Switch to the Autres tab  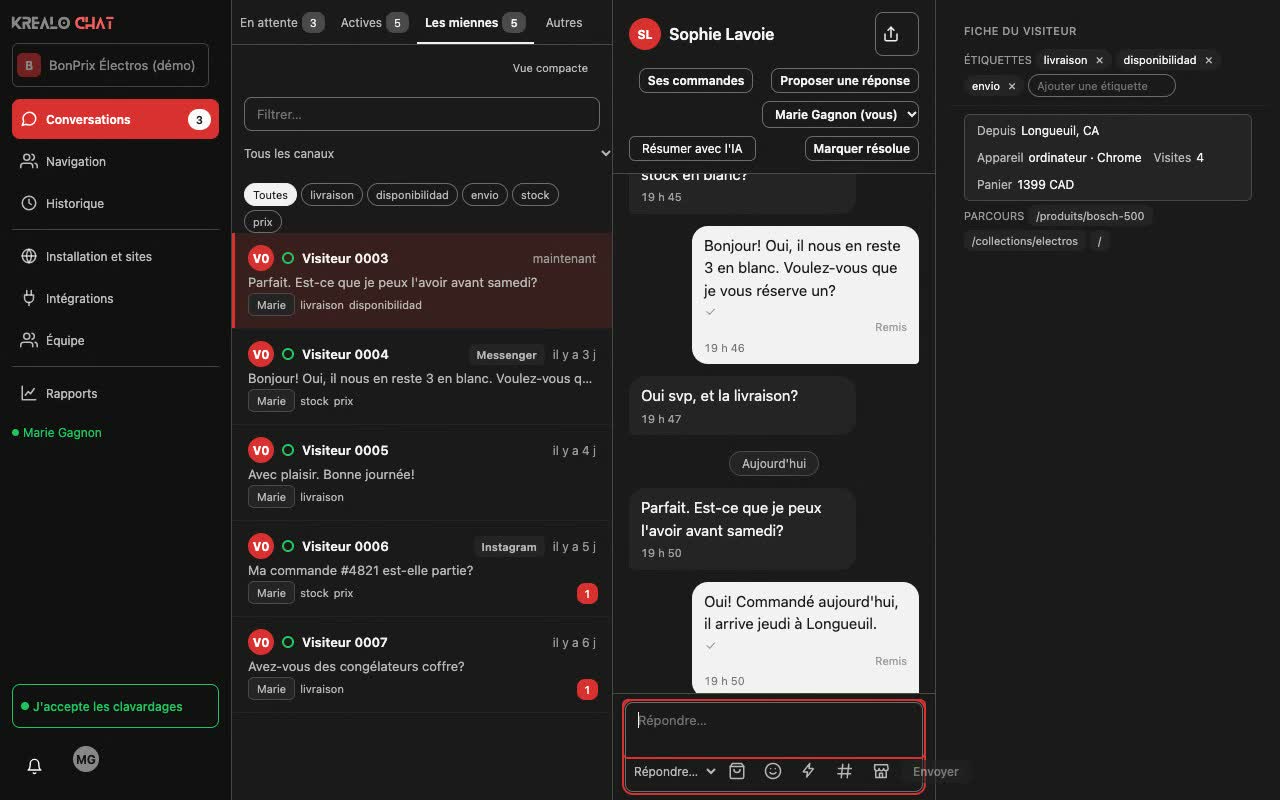[564, 22]
